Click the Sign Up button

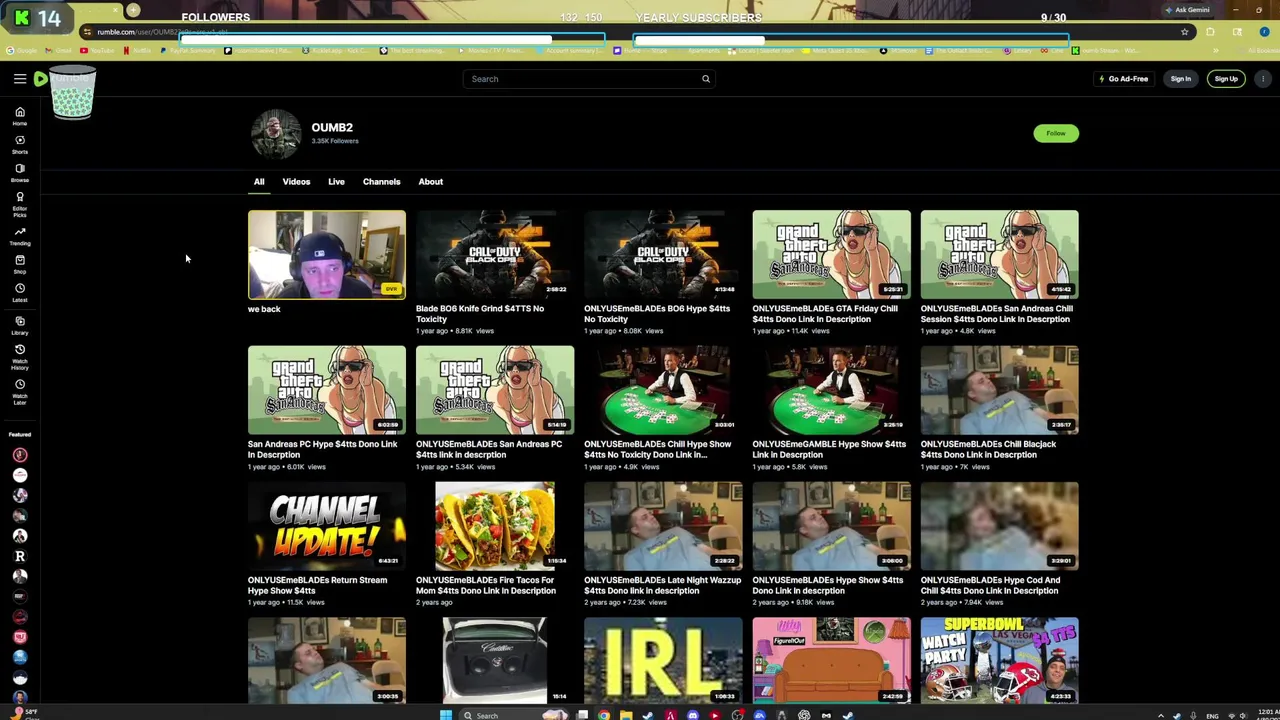[x=1225, y=79]
